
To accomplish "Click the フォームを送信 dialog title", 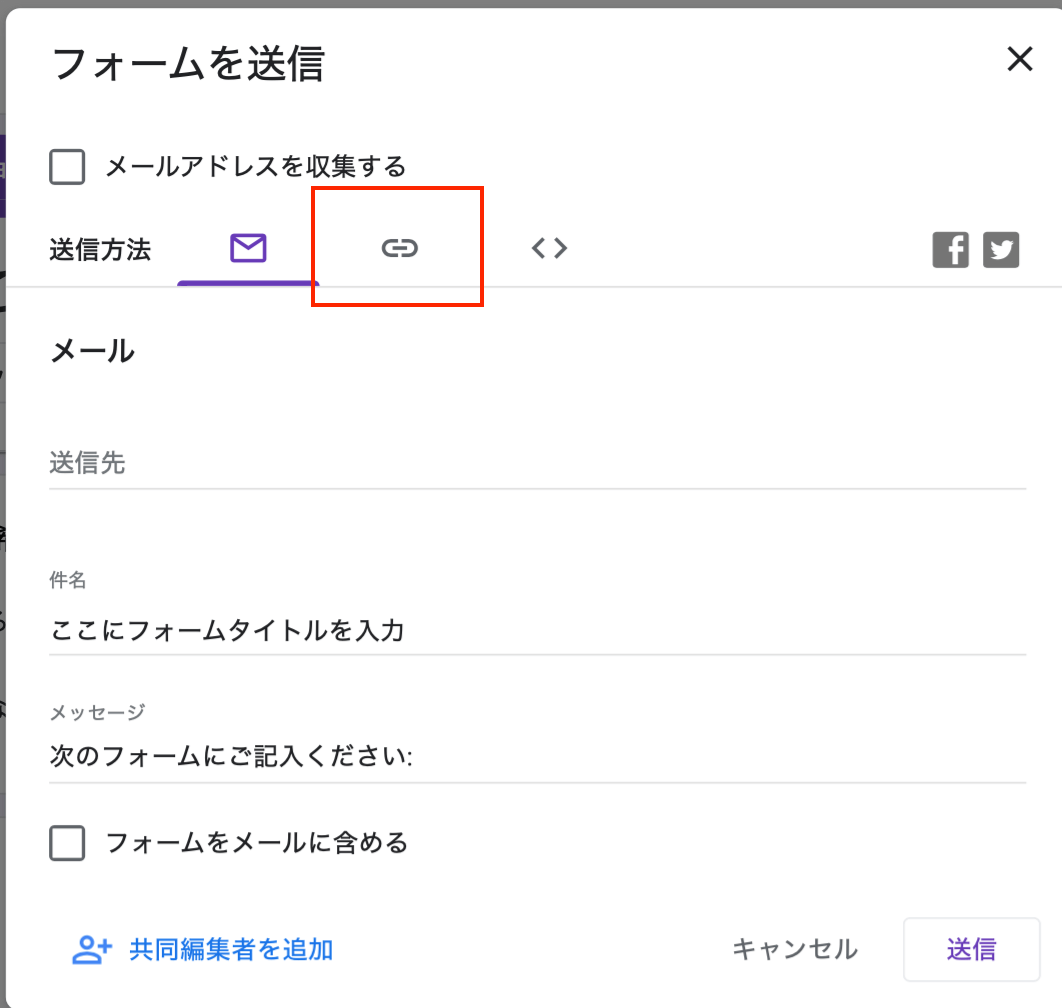I will pos(187,65).
